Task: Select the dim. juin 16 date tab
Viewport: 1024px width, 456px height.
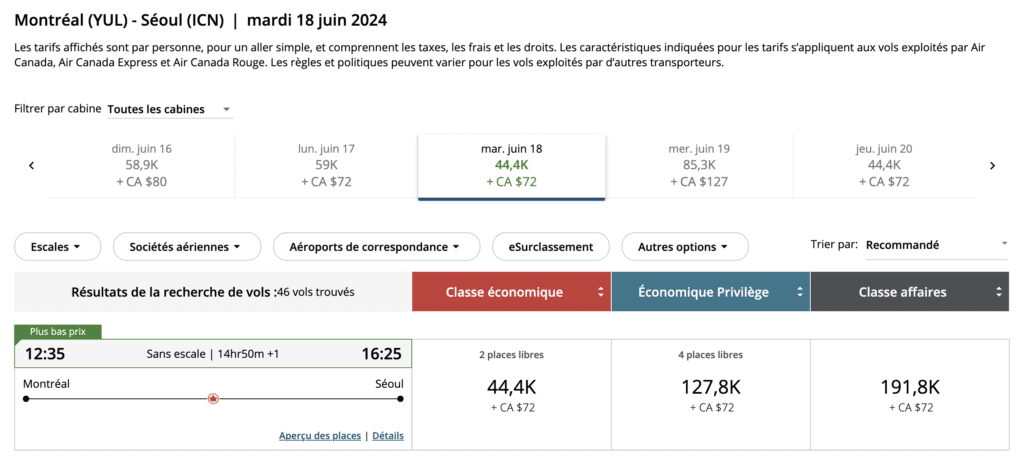Action: click(142, 165)
